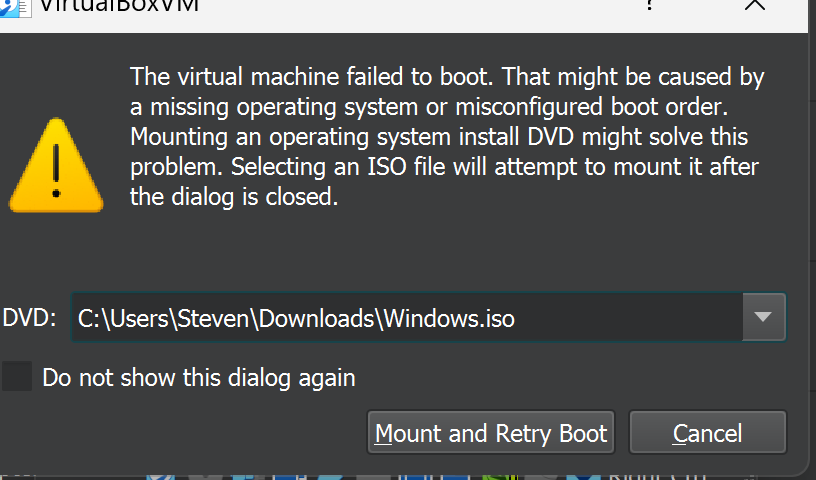Close the VirtualBoxVM dialog with X
Viewport: 816px width, 480px height.
[755, 5]
